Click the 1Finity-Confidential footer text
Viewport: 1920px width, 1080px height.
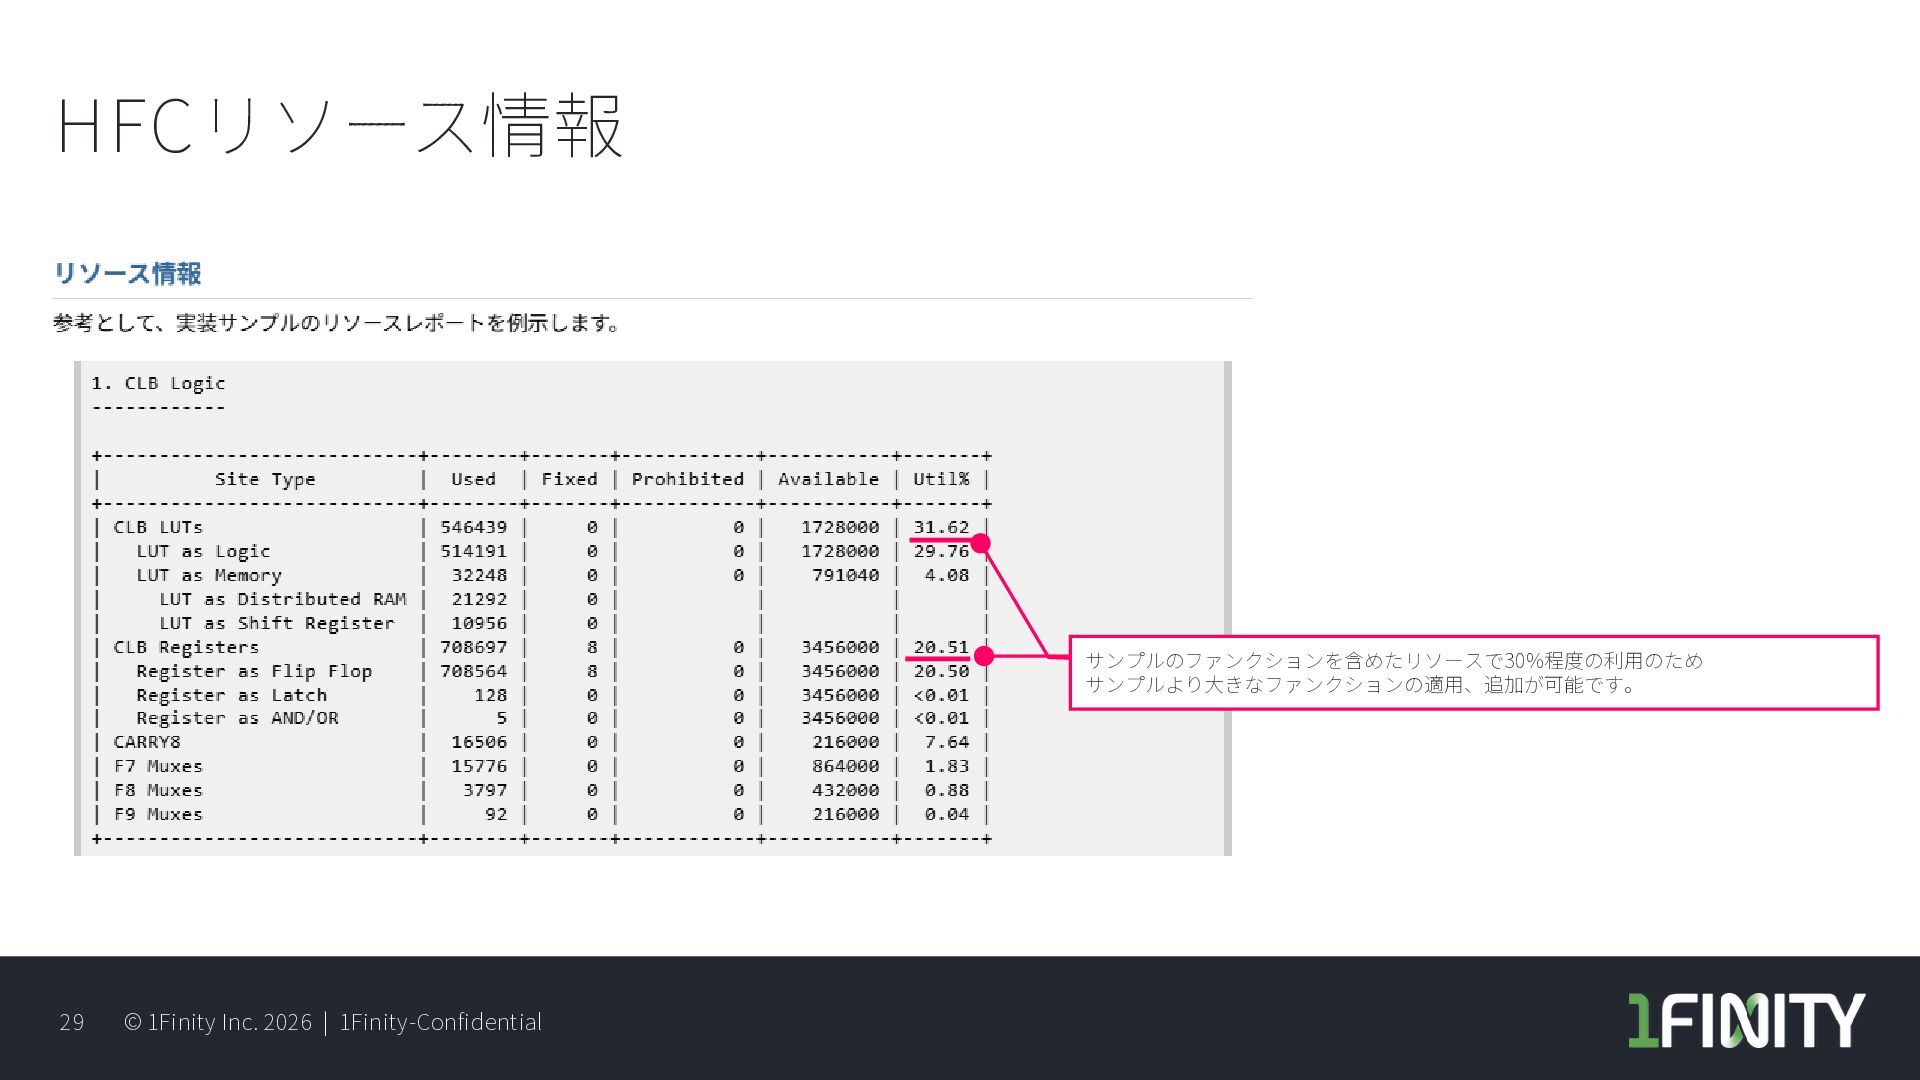tap(441, 1022)
